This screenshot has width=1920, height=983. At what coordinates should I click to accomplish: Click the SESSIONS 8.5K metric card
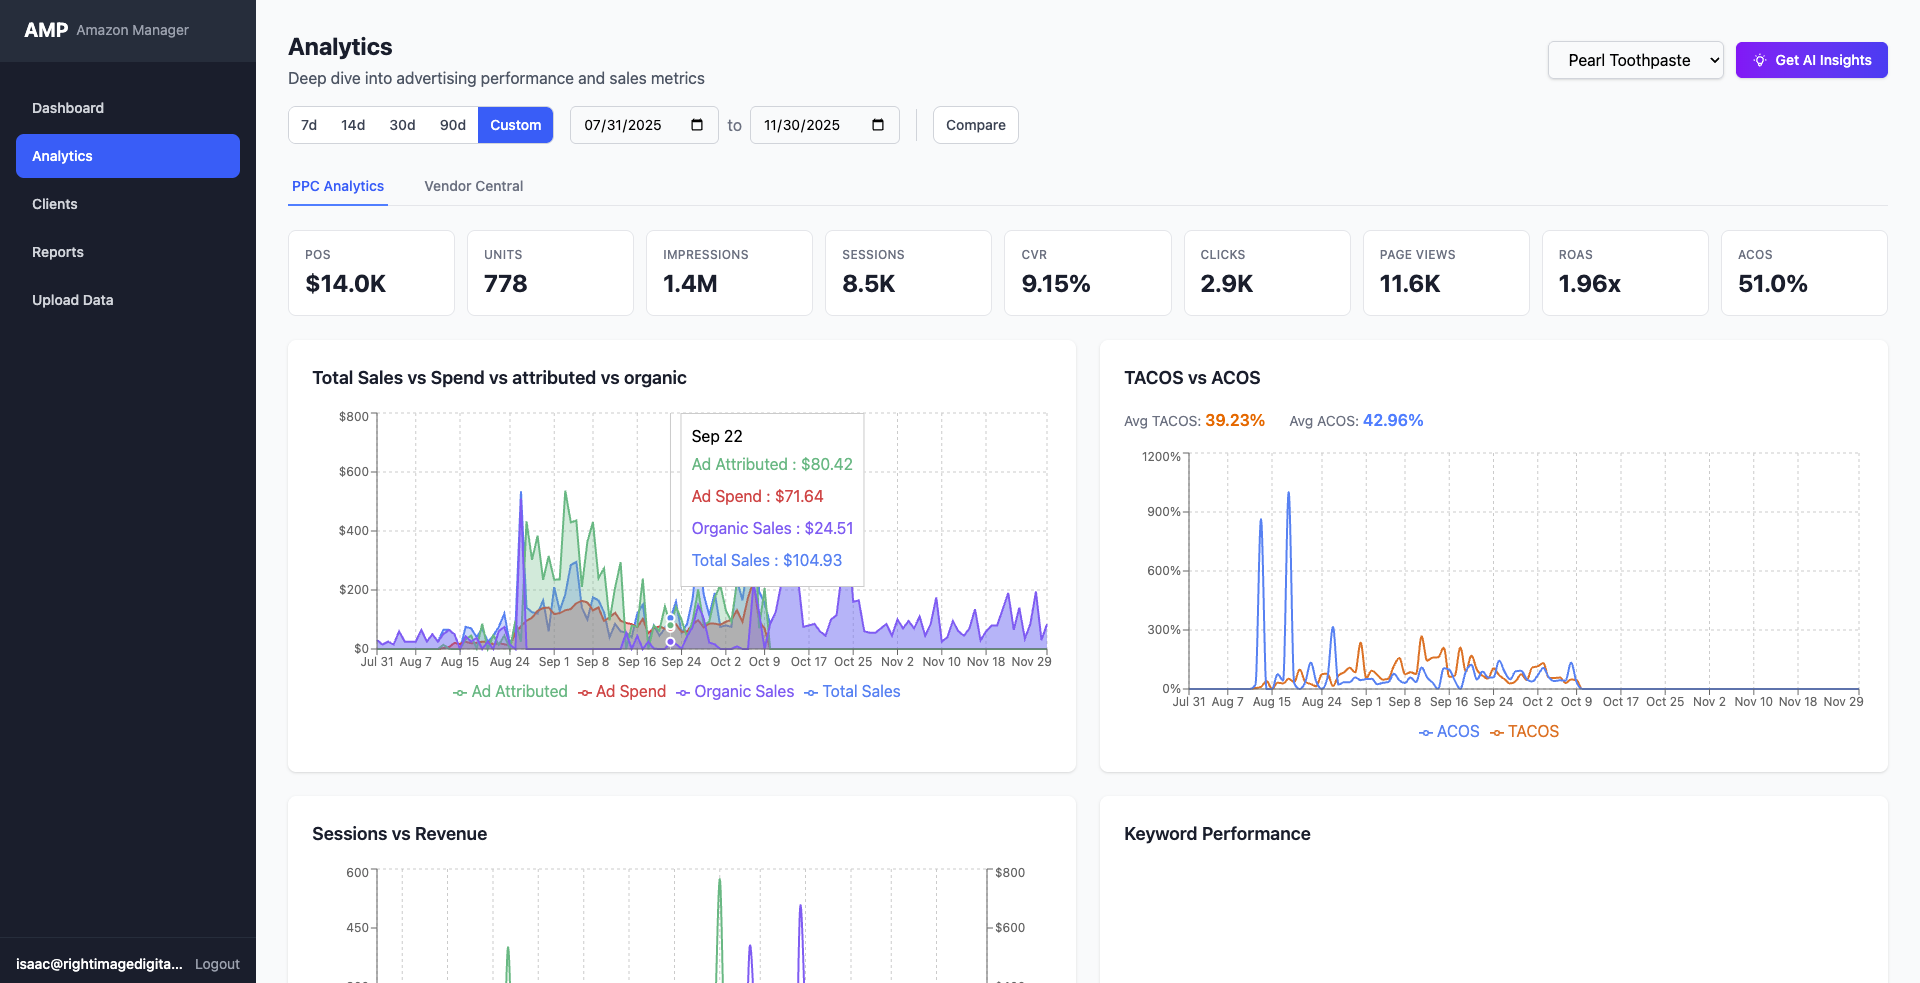click(x=908, y=273)
